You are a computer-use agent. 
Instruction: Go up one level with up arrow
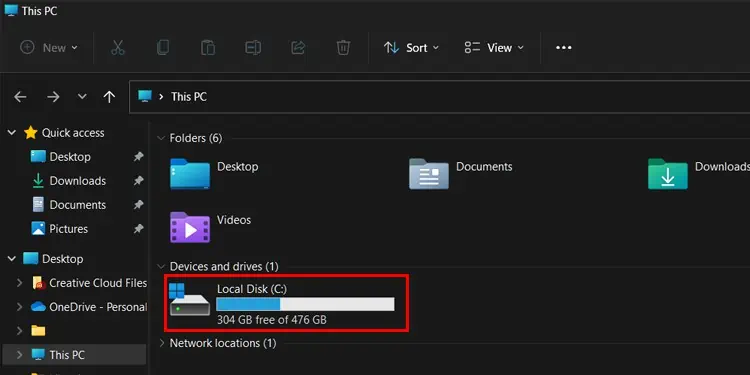pyautogui.click(x=109, y=97)
